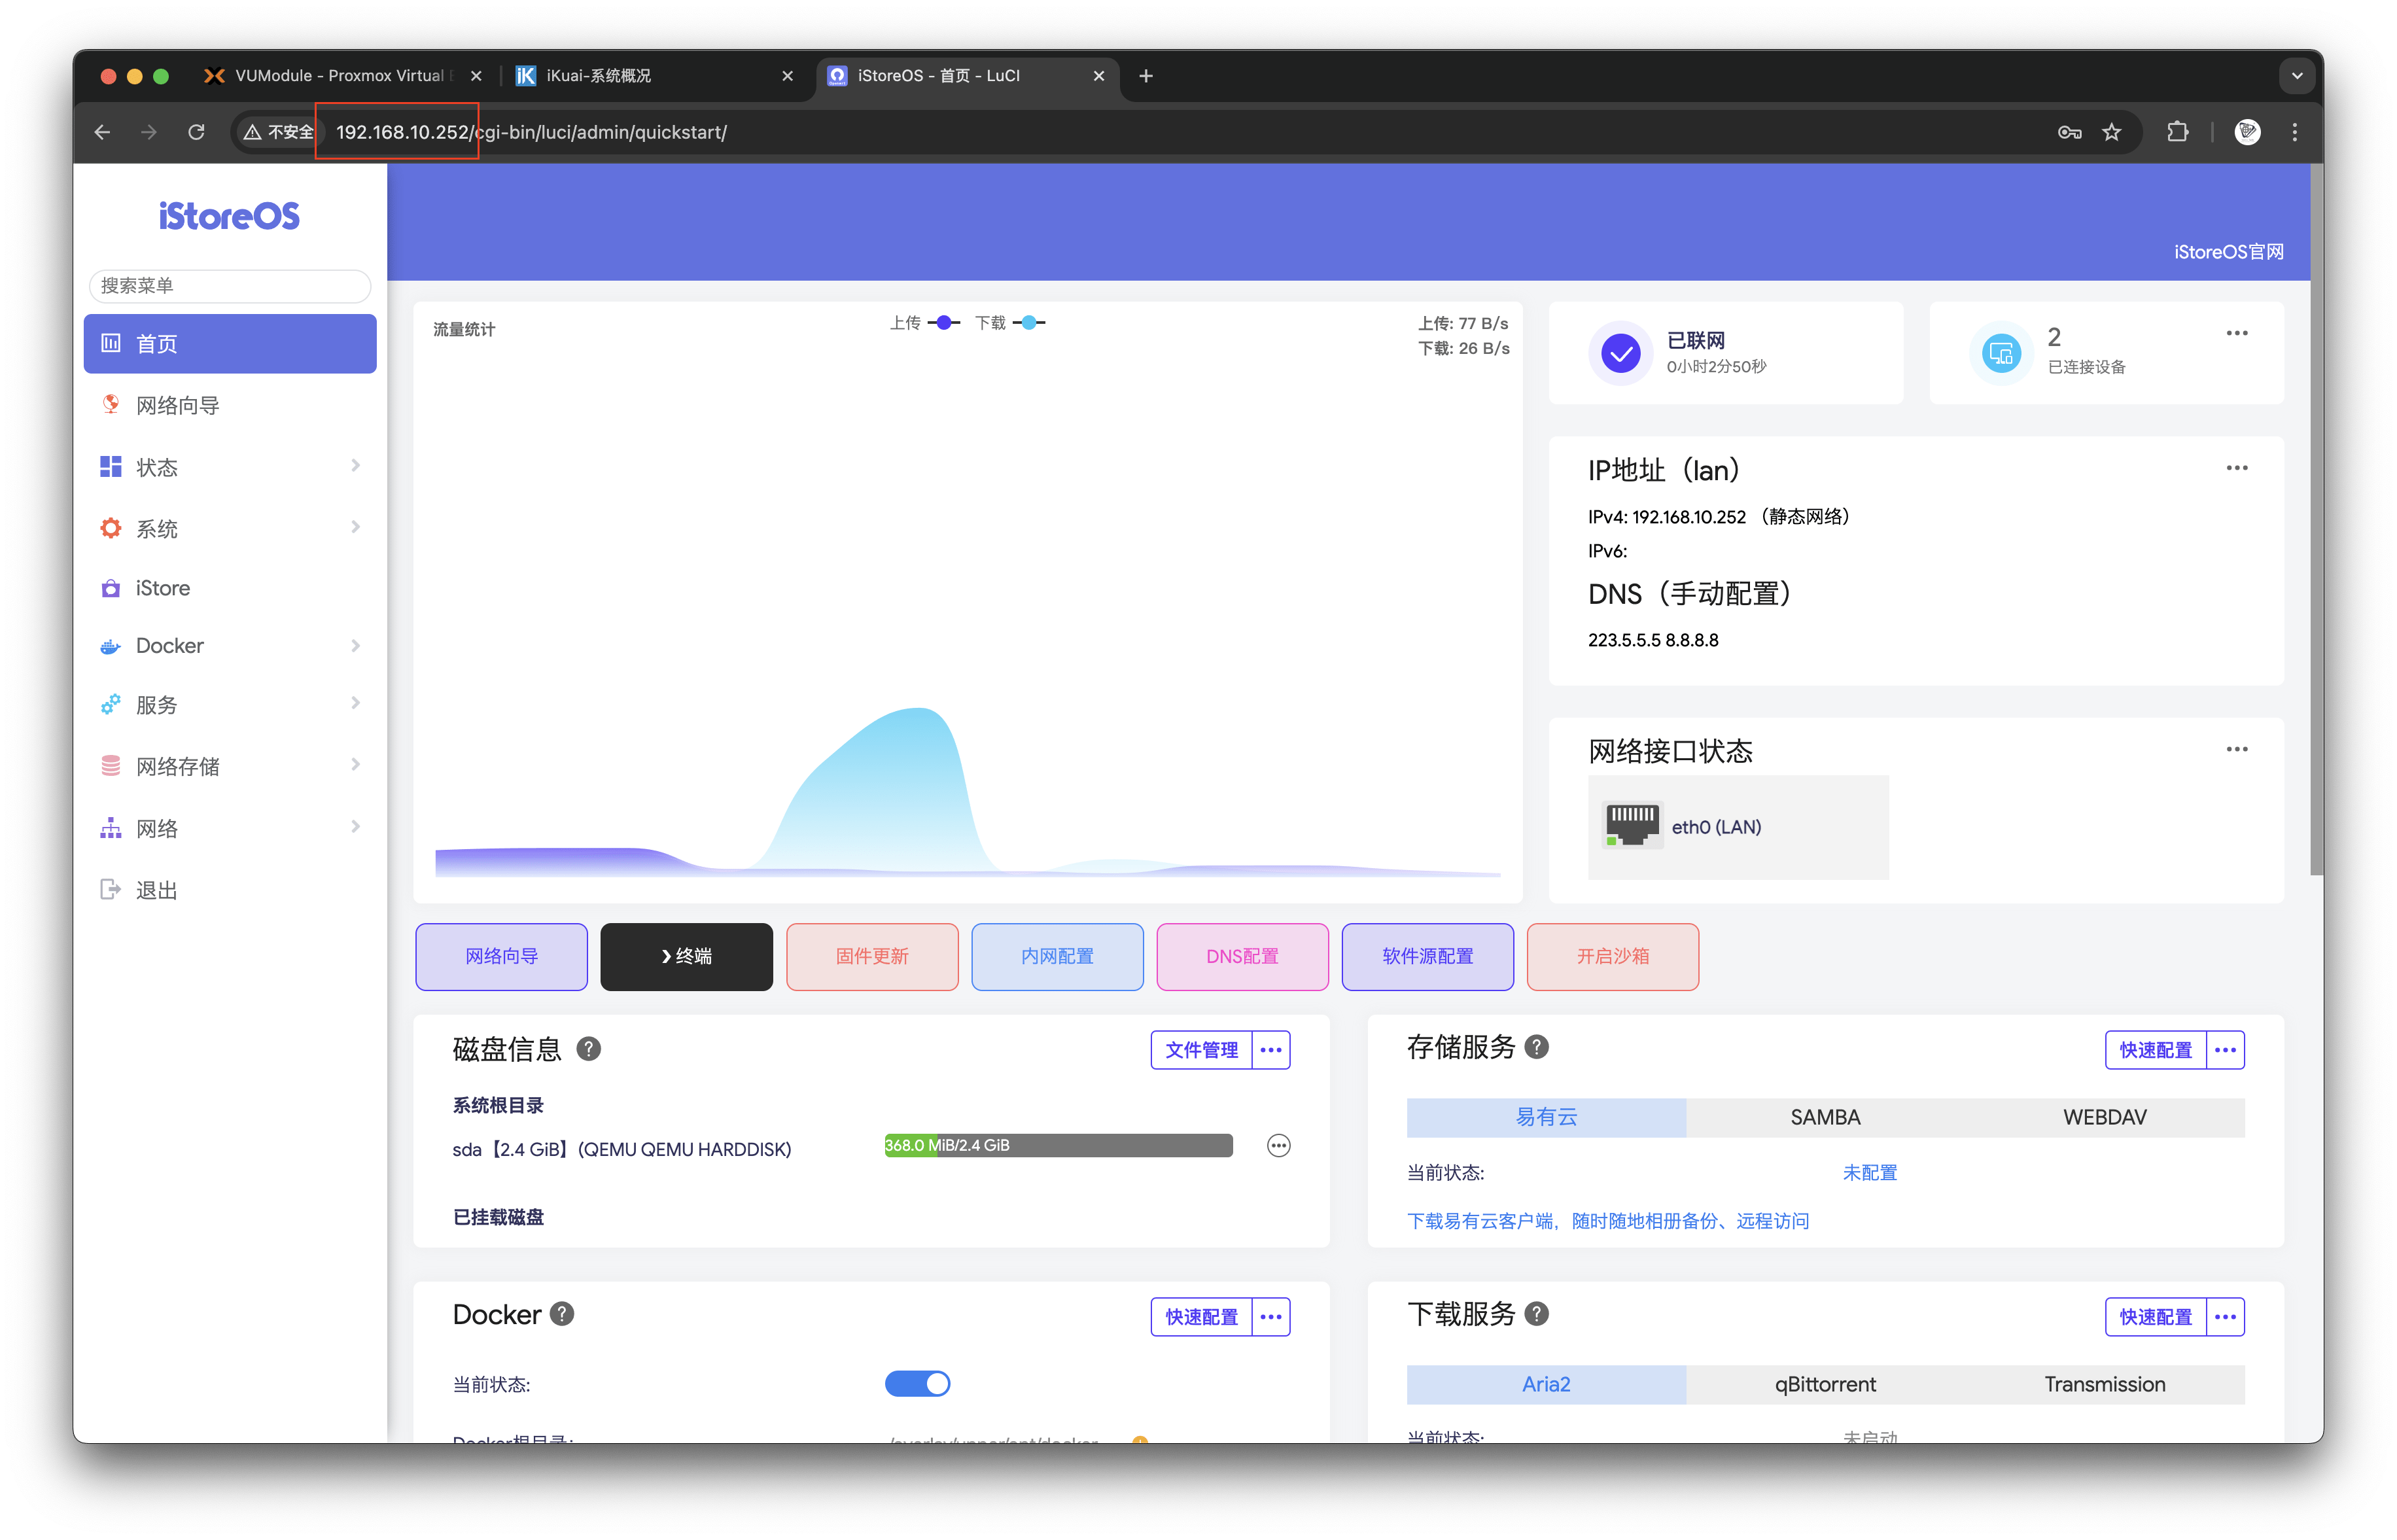Click the eth0 LAN port icon

[x=1632, y=826]
